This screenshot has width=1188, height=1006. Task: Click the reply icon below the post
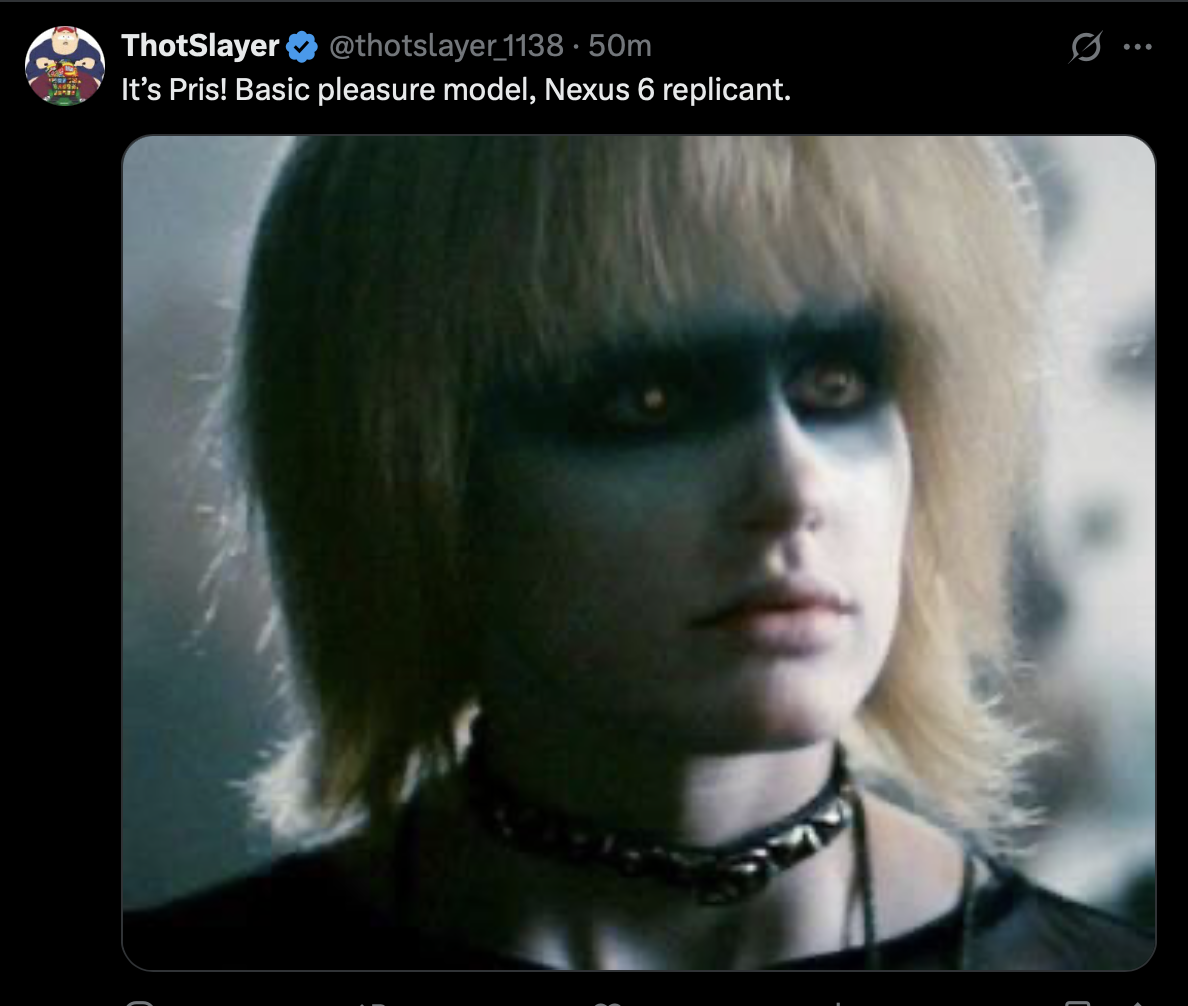click(x=139, y=1003)
